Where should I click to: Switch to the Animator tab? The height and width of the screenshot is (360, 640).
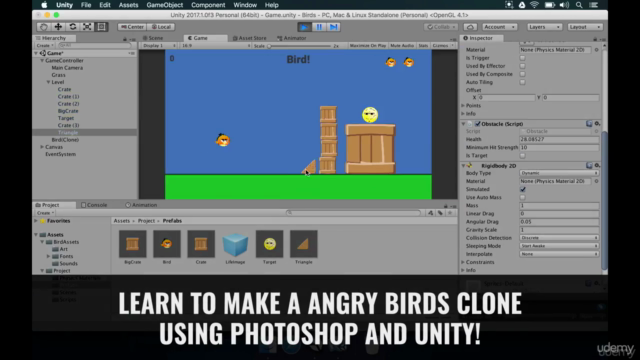pos(291,38)
